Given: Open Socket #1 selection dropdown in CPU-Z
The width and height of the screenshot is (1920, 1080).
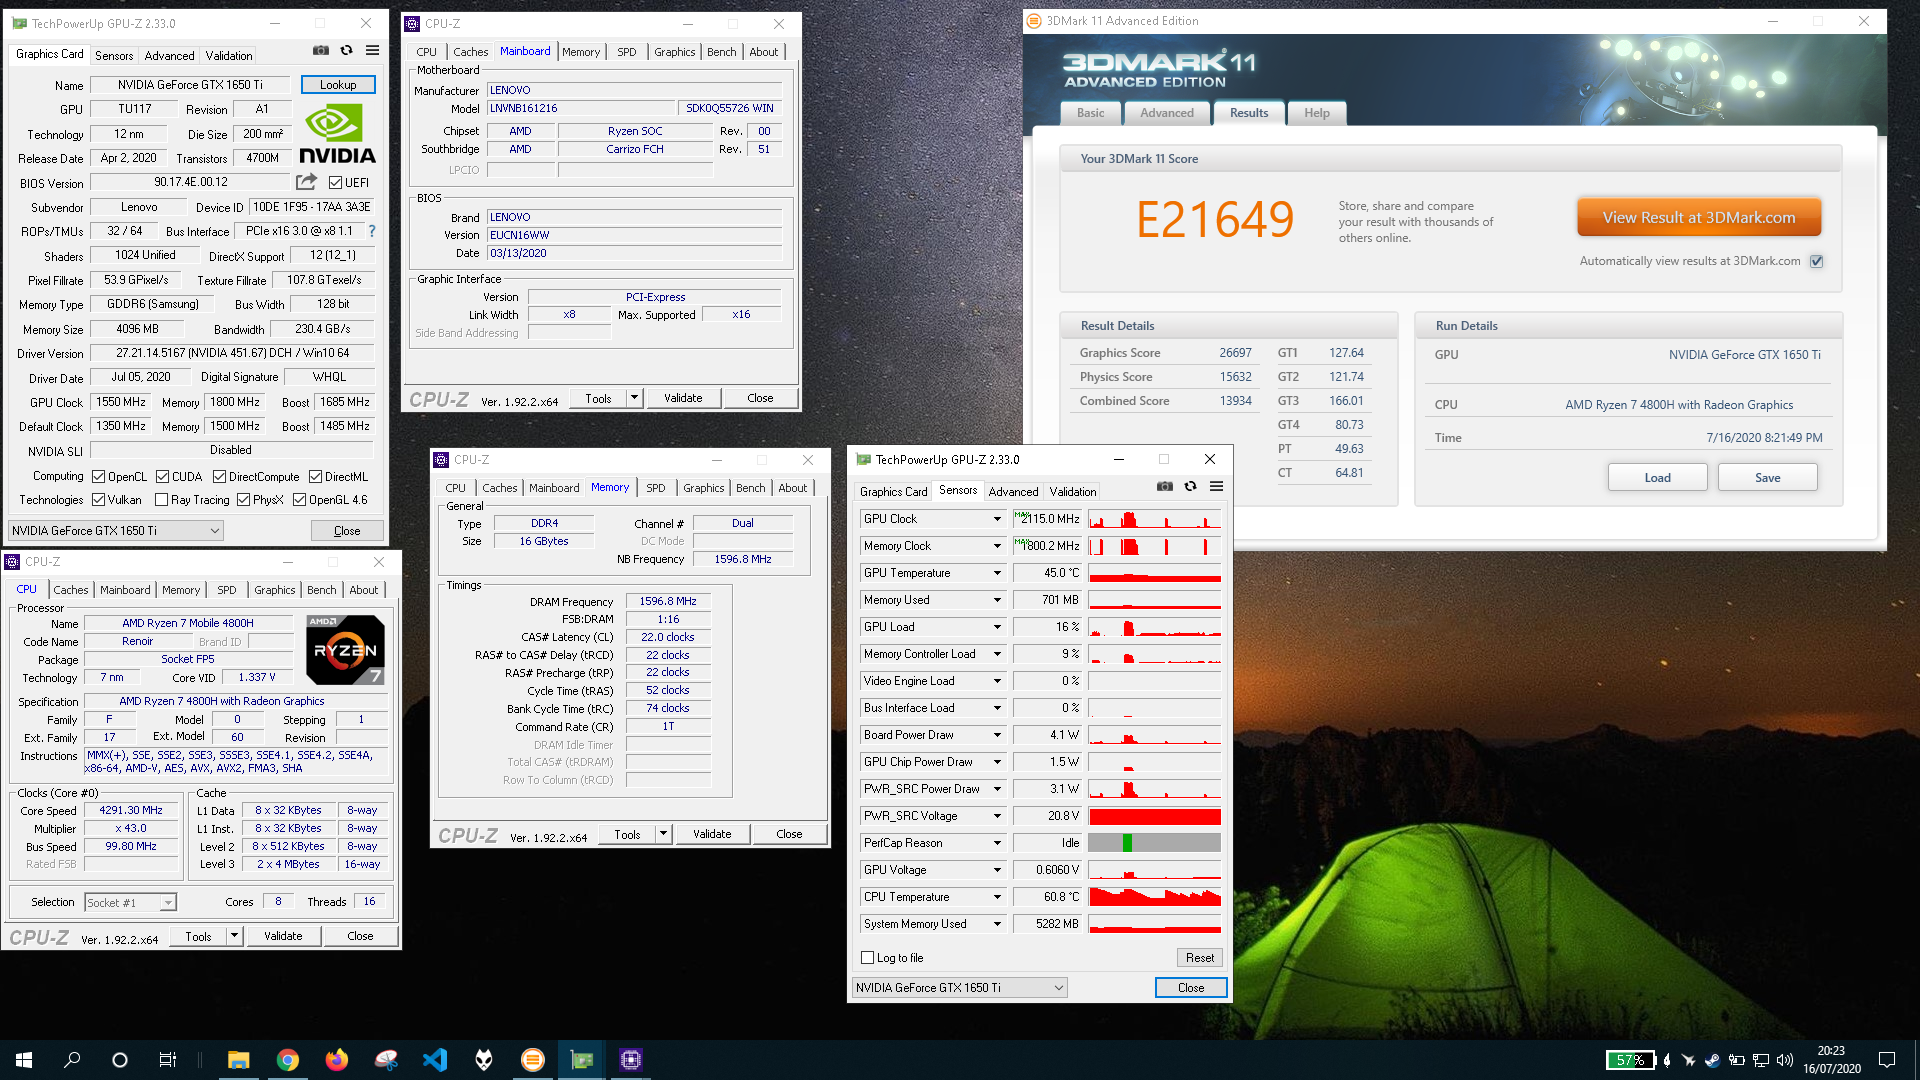Looking at the screenshot, I should tap(130, 903).
